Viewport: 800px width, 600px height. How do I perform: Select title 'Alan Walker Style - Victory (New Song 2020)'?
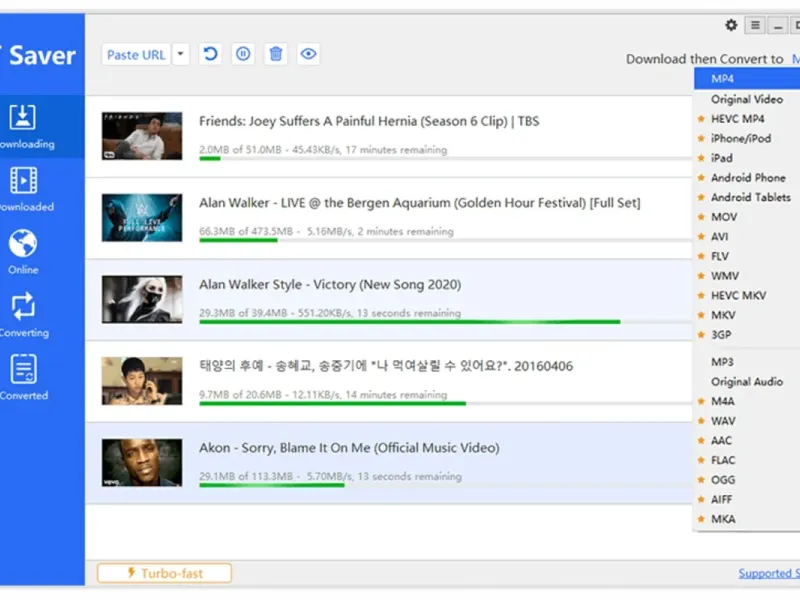coord(330,285)
